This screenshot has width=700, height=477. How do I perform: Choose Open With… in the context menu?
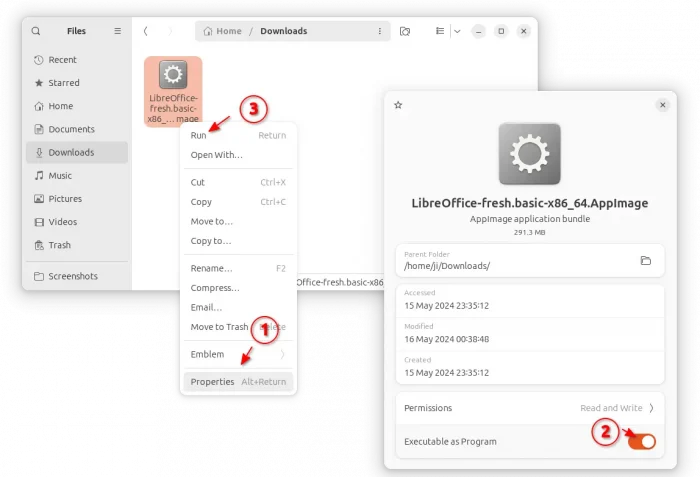click(216, 155)
